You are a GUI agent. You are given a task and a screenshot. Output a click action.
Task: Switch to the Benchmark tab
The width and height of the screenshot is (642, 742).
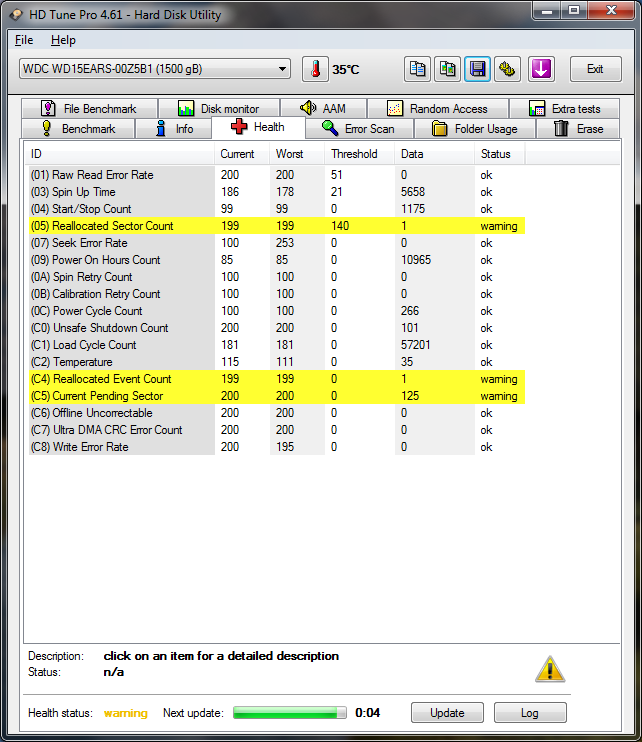78,129
